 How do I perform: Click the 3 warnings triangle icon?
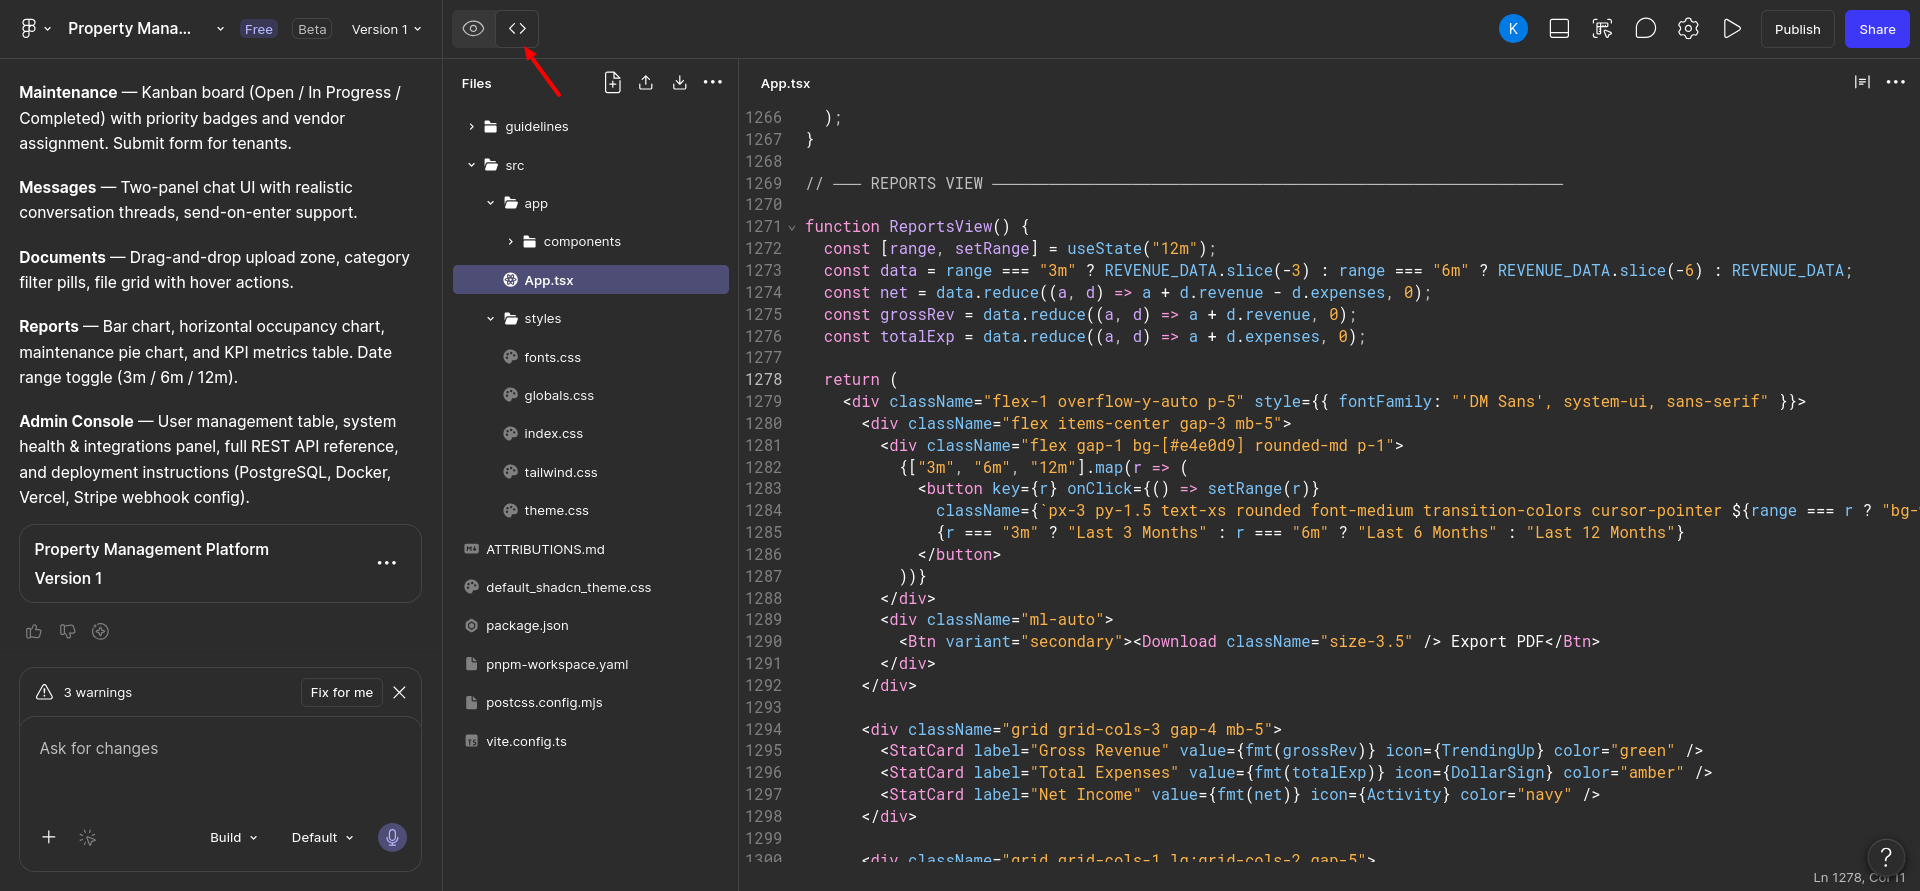(44, 692)
